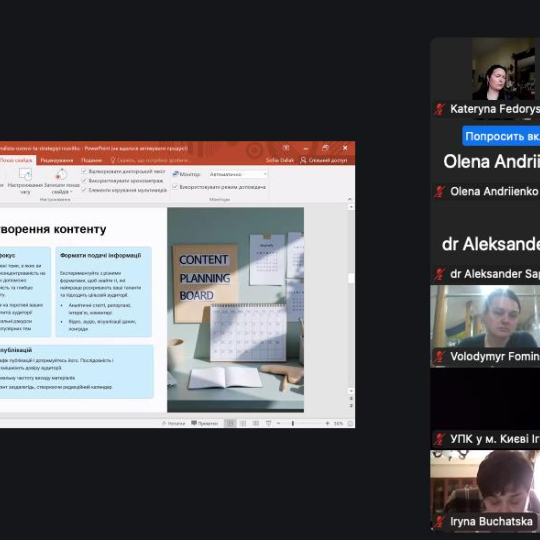Click the vertical scrollbar up arrow
Image resolution: width=540 pixels, height=540 pixels.
351,207
